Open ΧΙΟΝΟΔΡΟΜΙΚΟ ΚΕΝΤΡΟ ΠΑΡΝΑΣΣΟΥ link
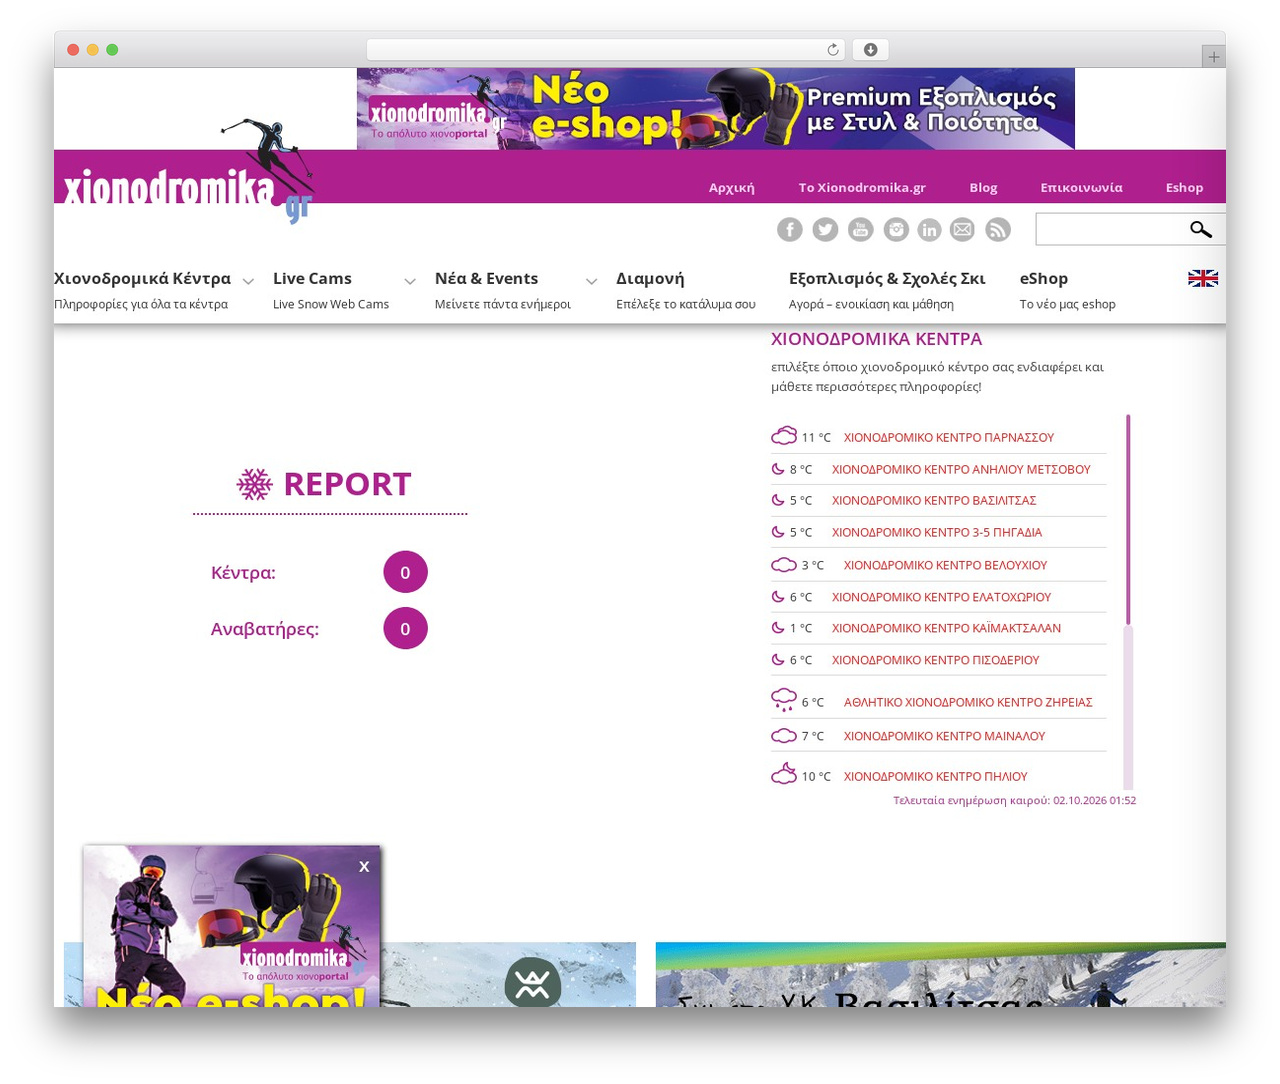 point(949,437)
